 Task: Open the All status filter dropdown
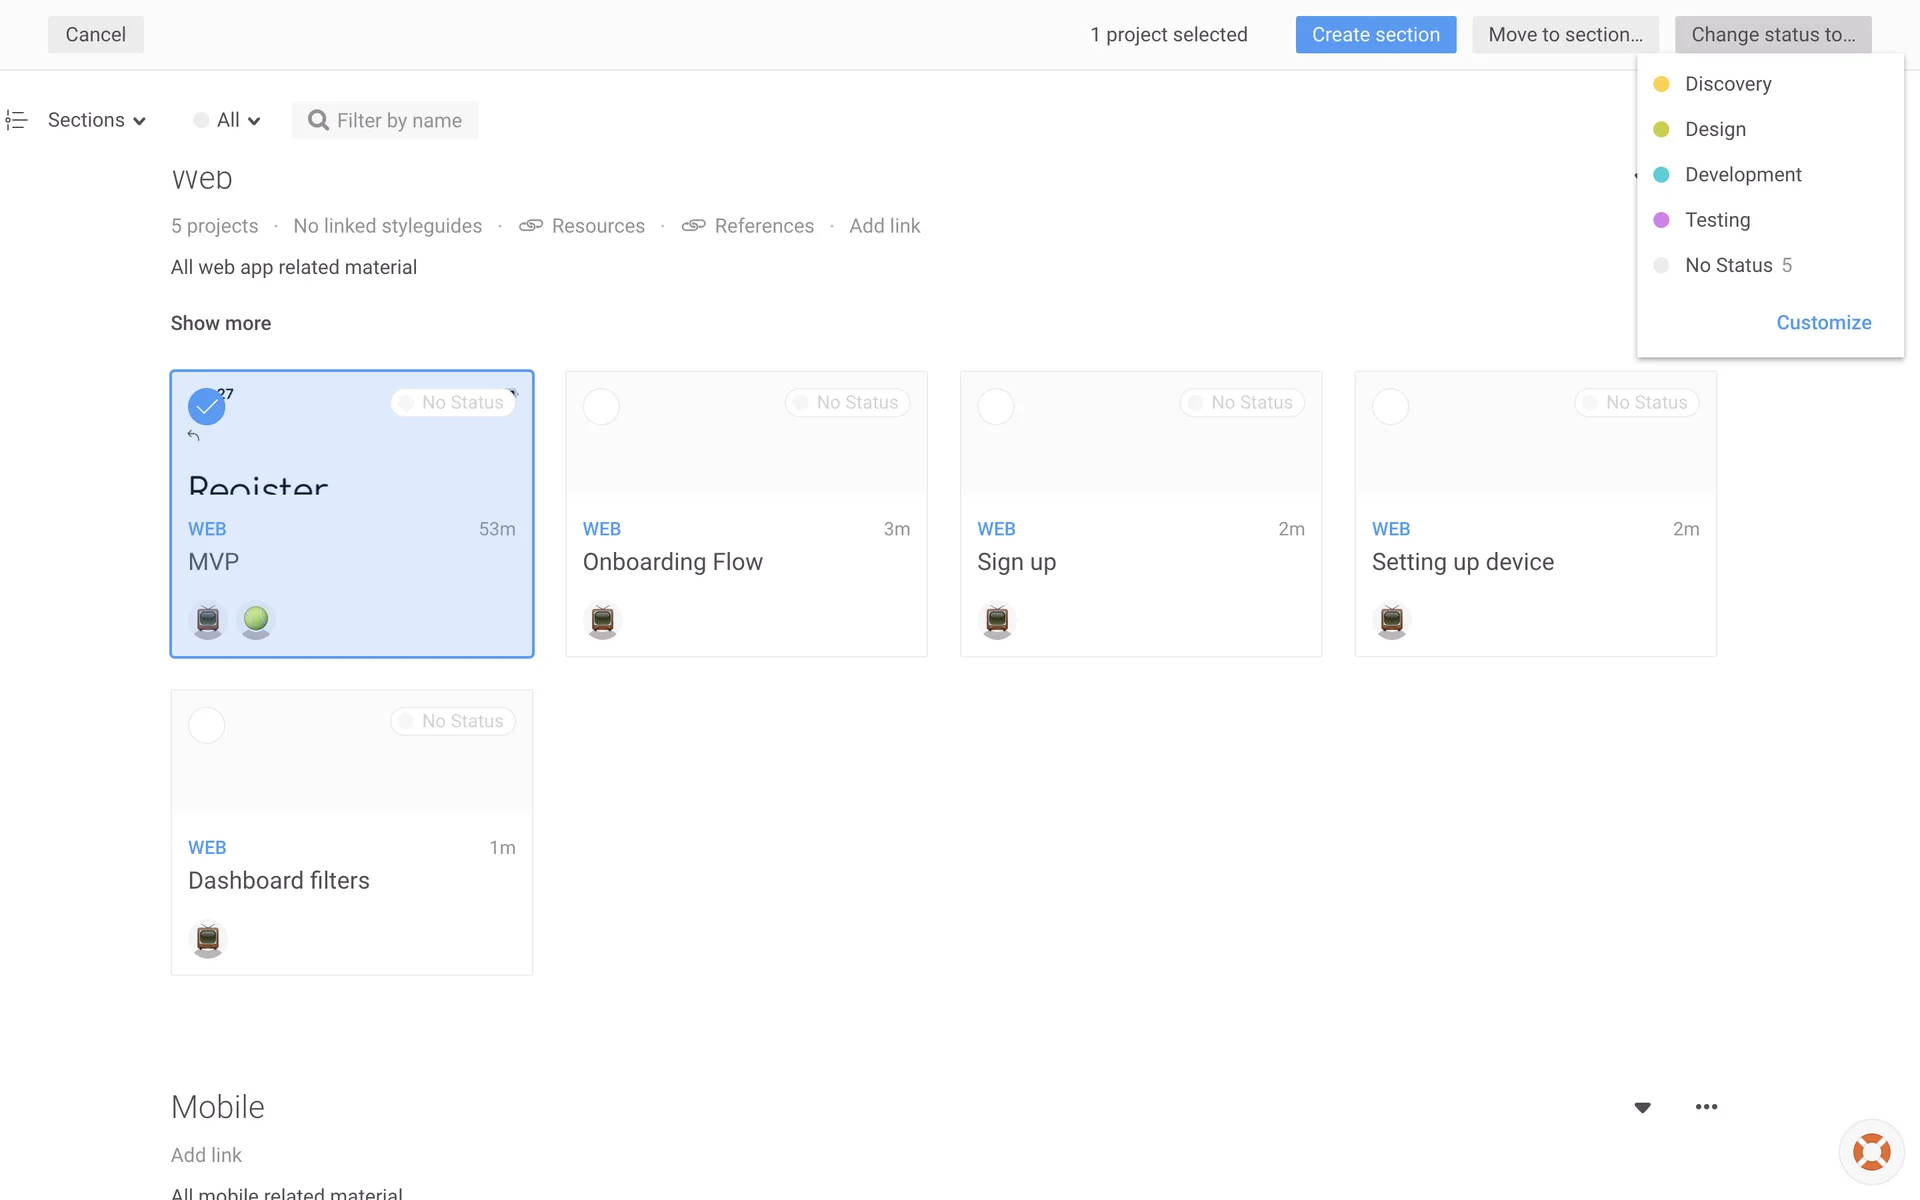click(x=228, y=120)
